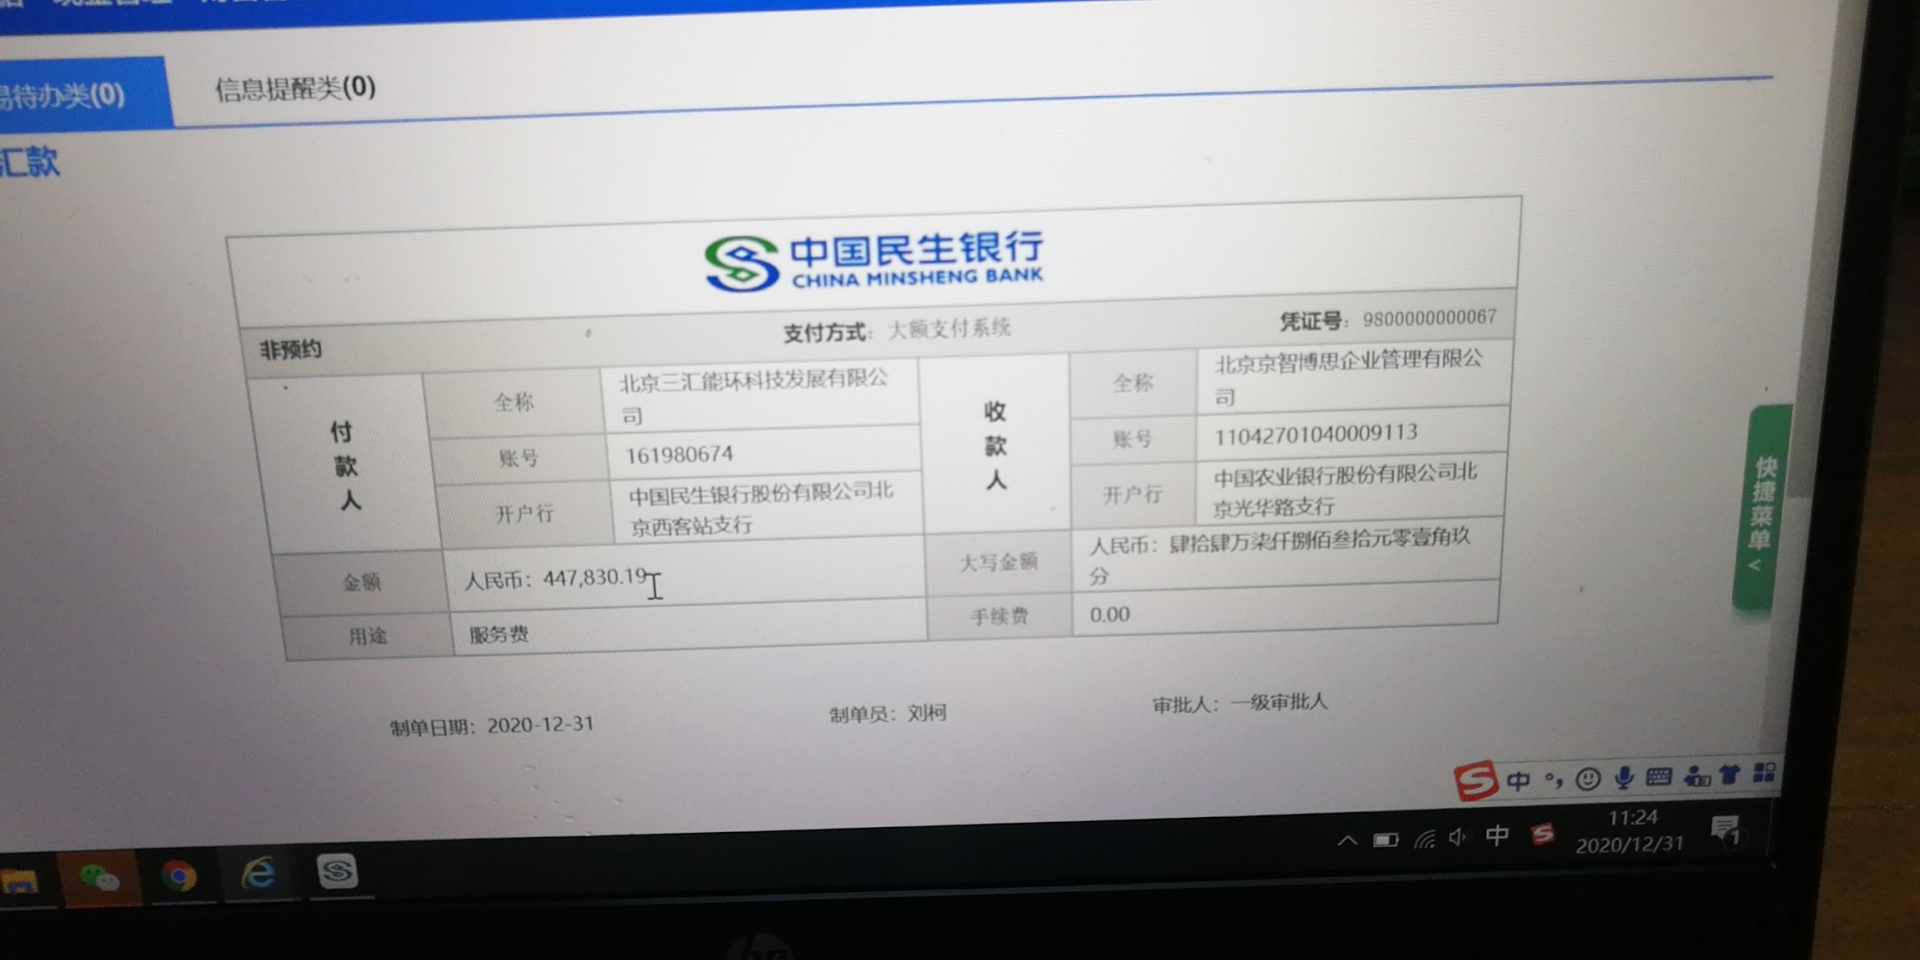Switch to Internet Explorer in taskbar
This screenshot has width=1920, height=960.
point(259,874)
